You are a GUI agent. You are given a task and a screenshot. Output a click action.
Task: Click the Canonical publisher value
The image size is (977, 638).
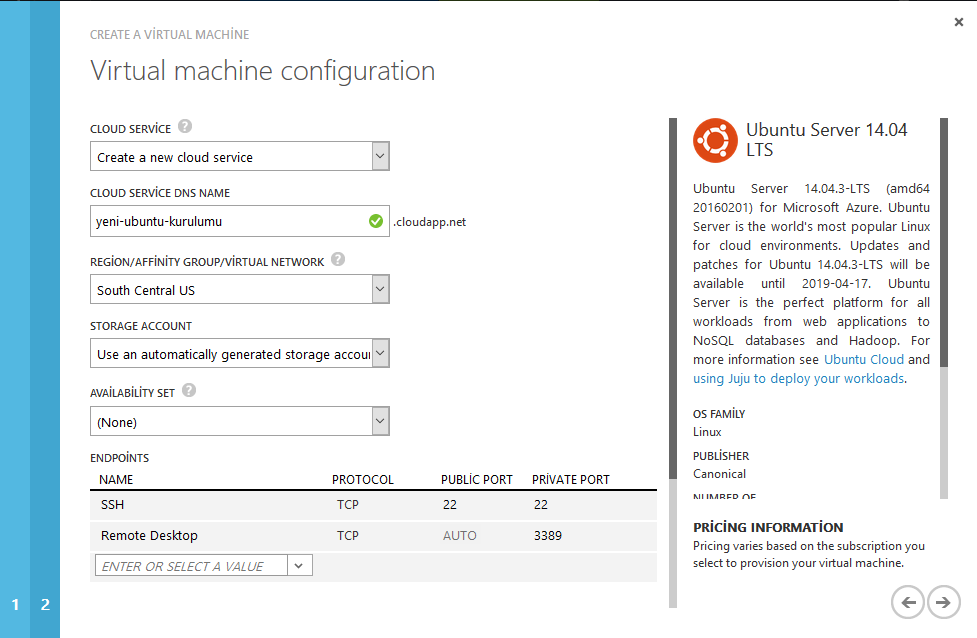point(719,474)
